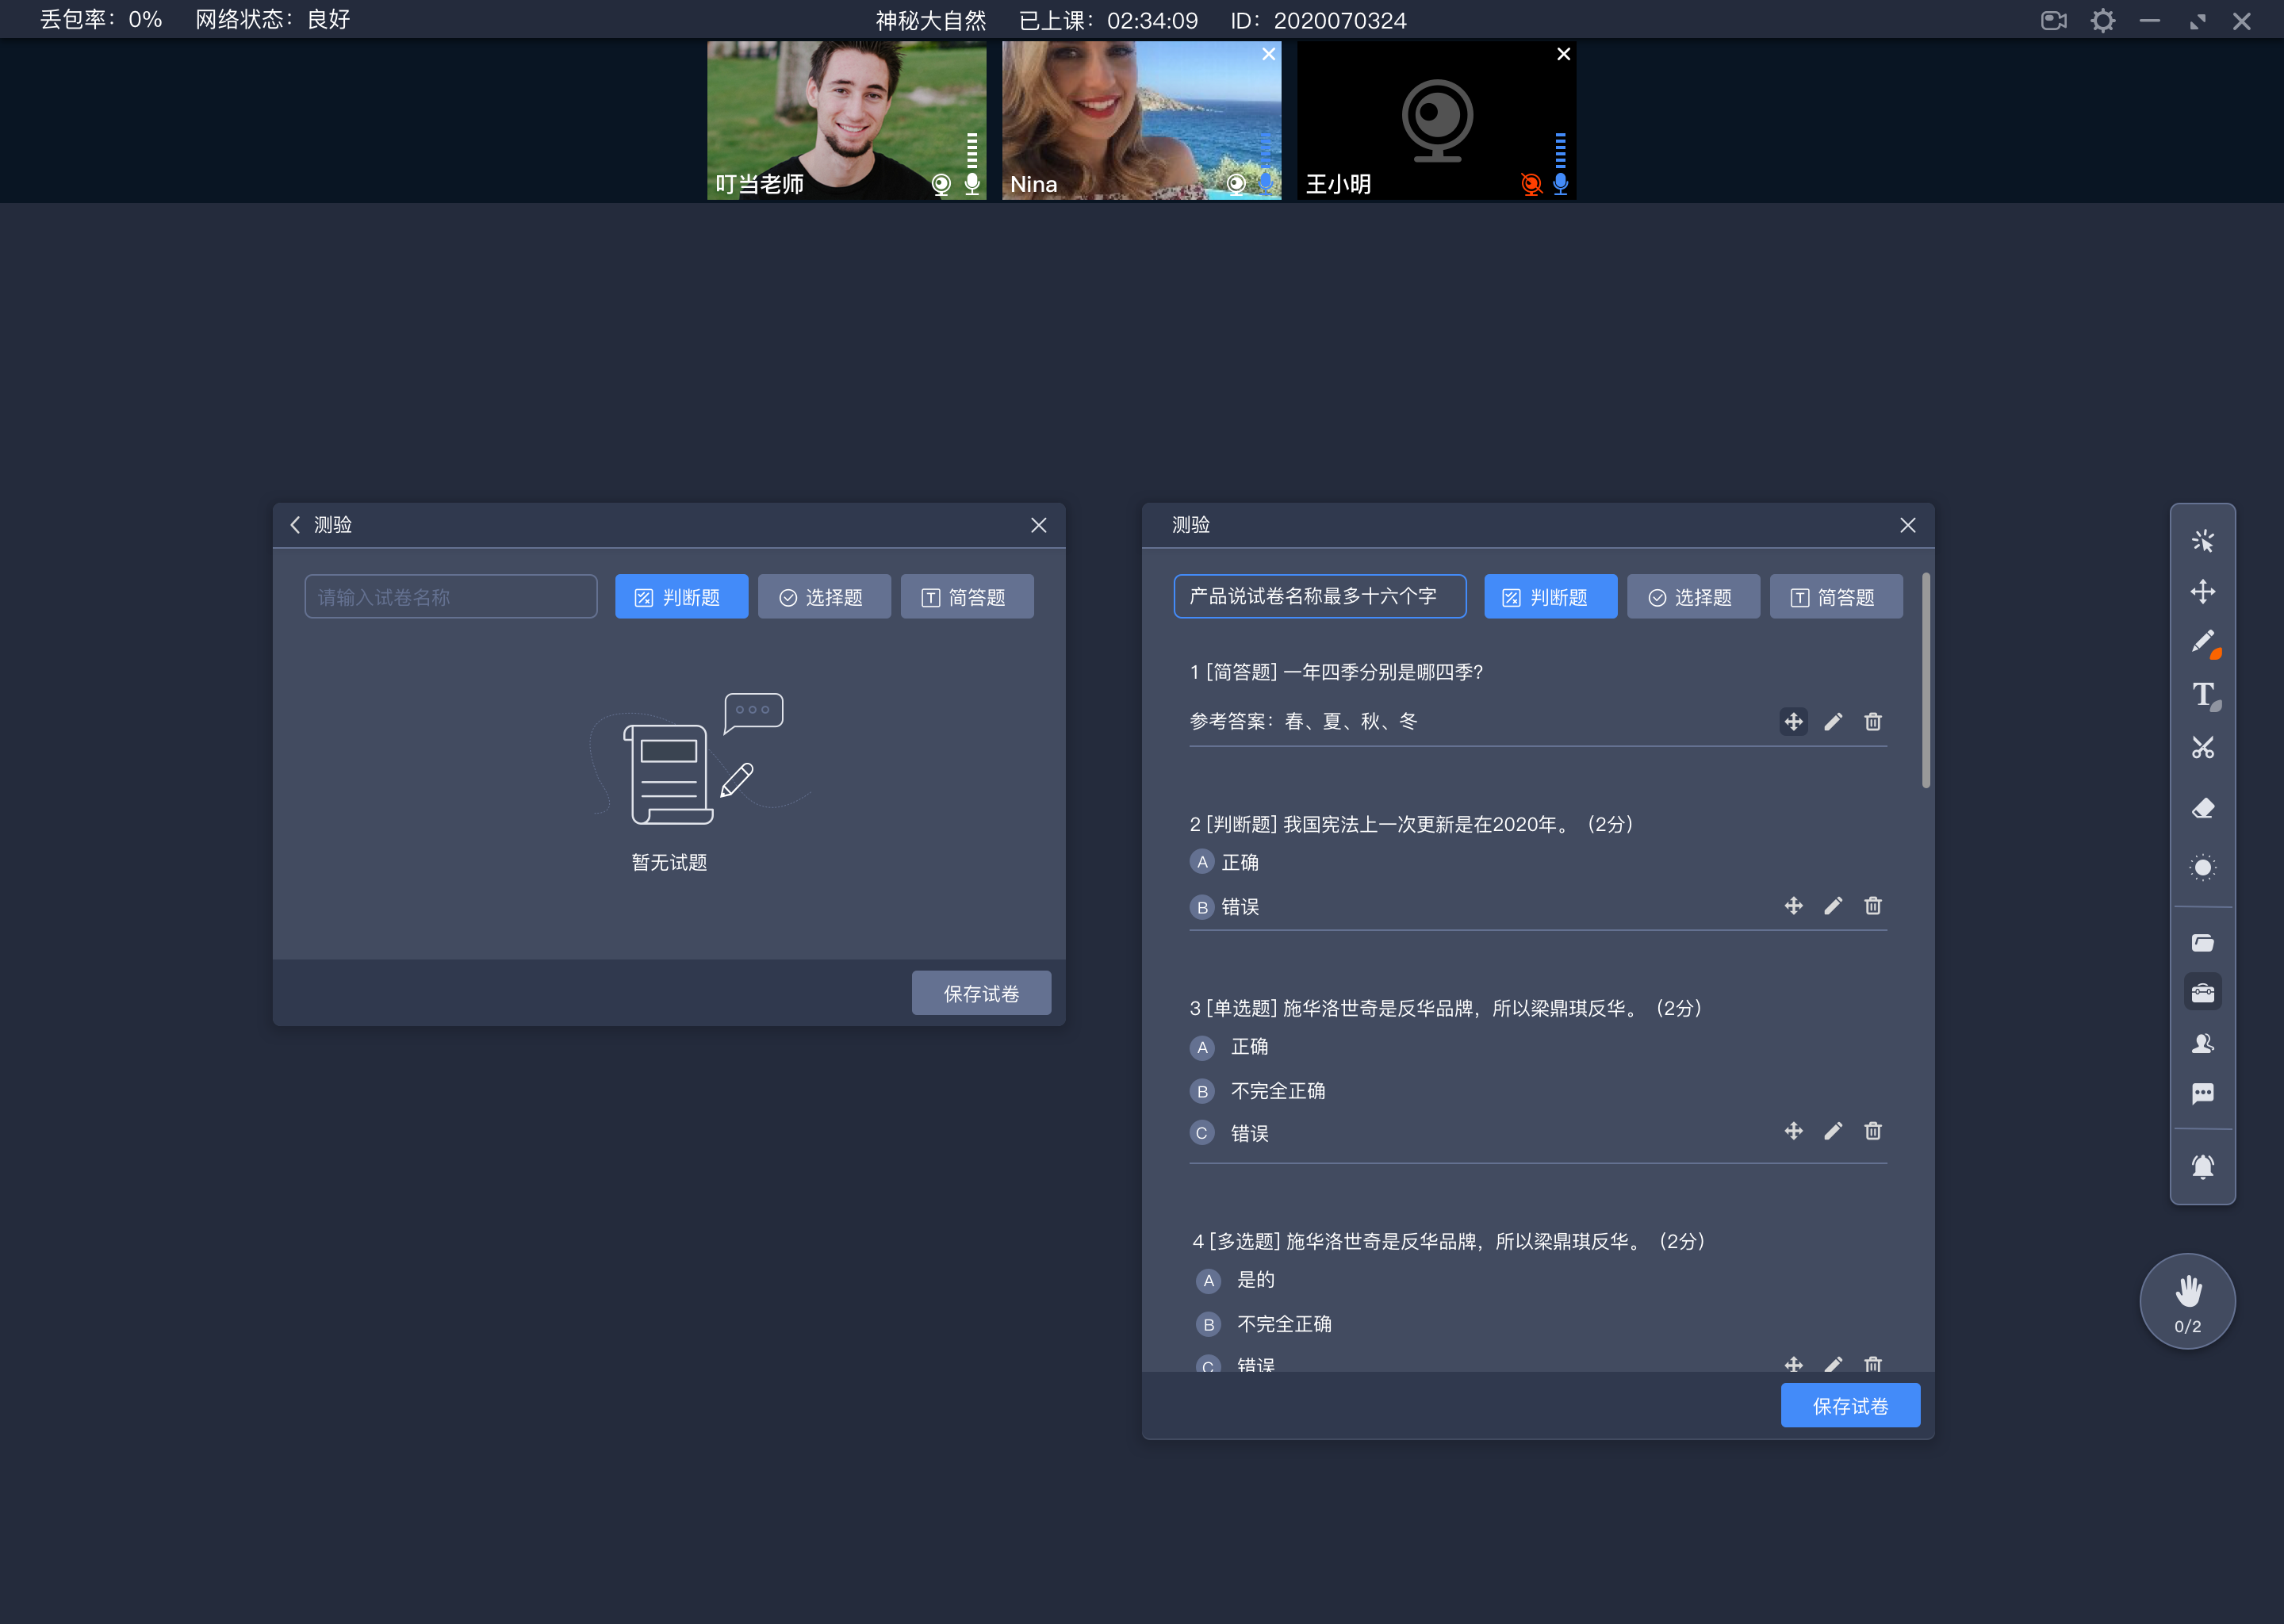This screenshot has height=1624, width=2284.
Task: Click 保存试卷 button in right panel
Action: pyautogui.click(x=1850, y=1406)
